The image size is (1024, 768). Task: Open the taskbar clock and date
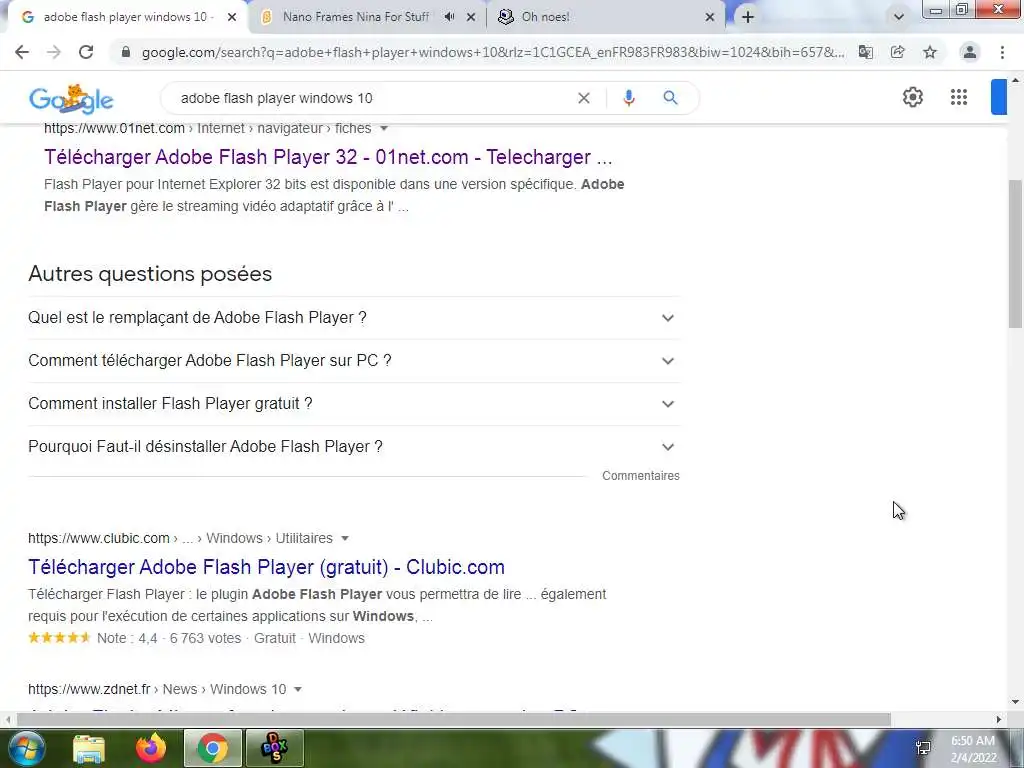click(x=974, y=749)
